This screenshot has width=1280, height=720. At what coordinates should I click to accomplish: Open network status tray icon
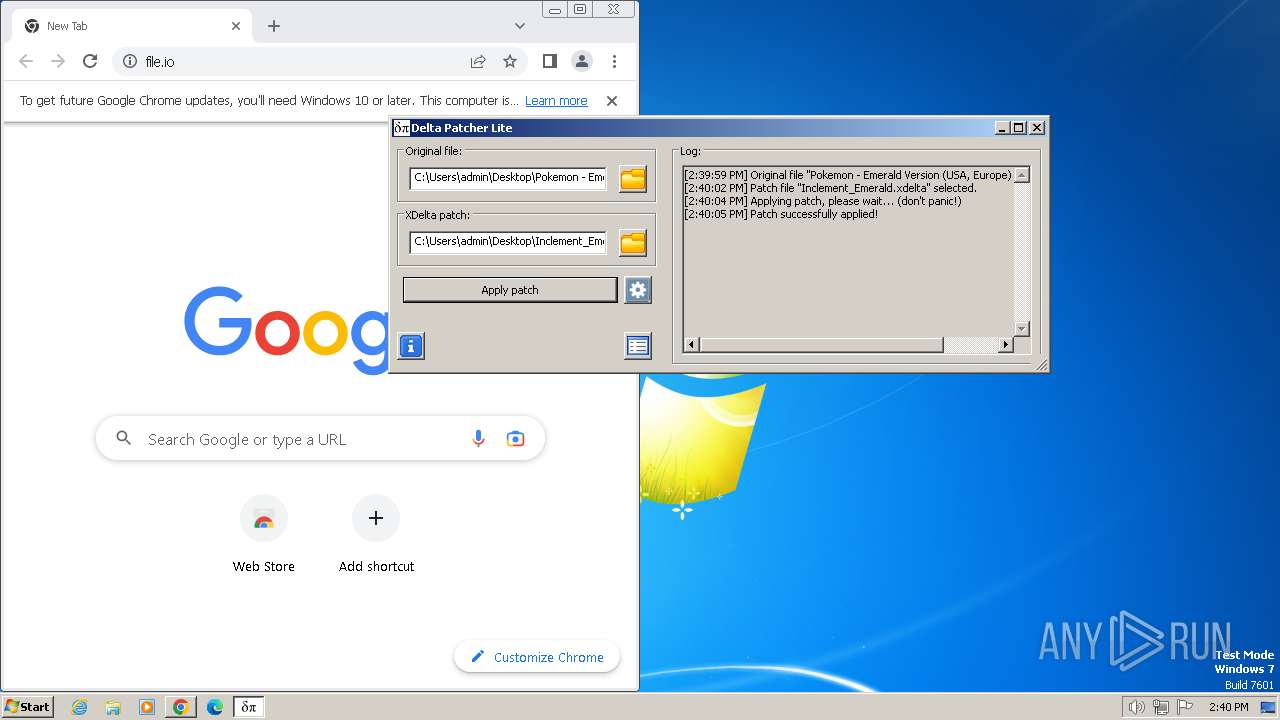1160,707
